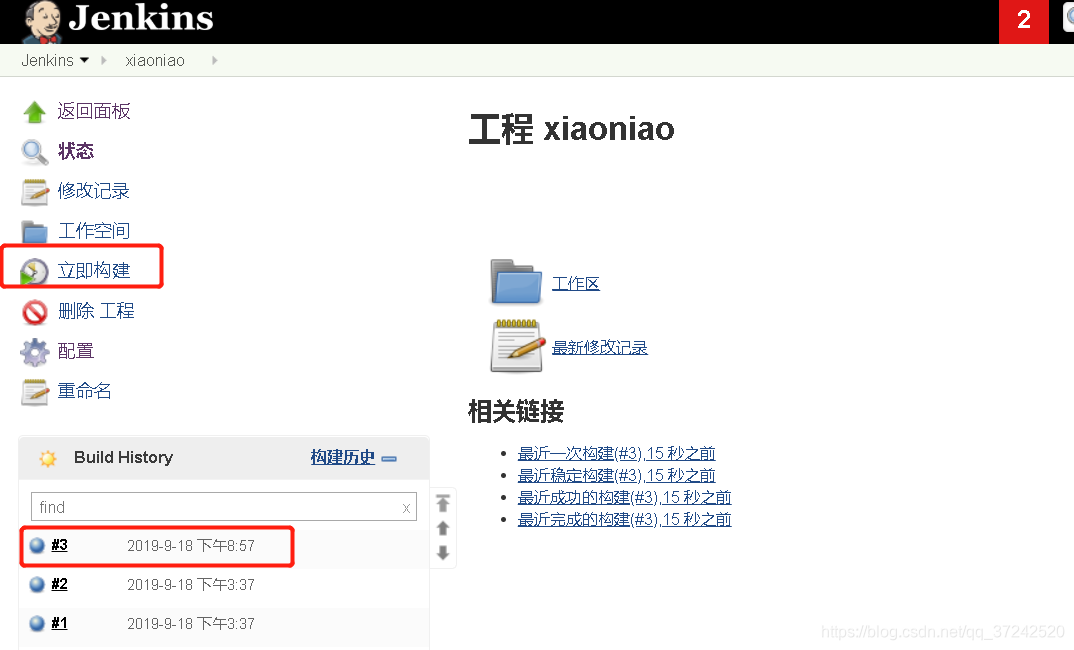The height and width of the screenshot is (650, 1074).
Task: Go back via 返回面板 link
Action: pos(94,111)
